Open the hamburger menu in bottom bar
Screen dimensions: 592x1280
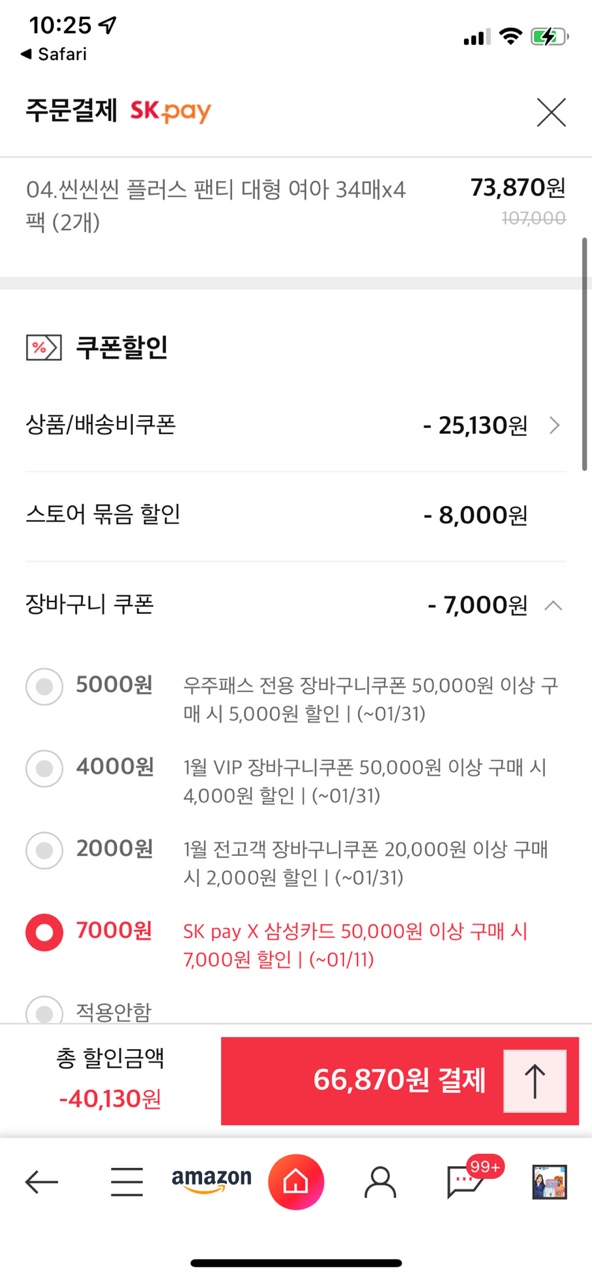[127, 1183]
